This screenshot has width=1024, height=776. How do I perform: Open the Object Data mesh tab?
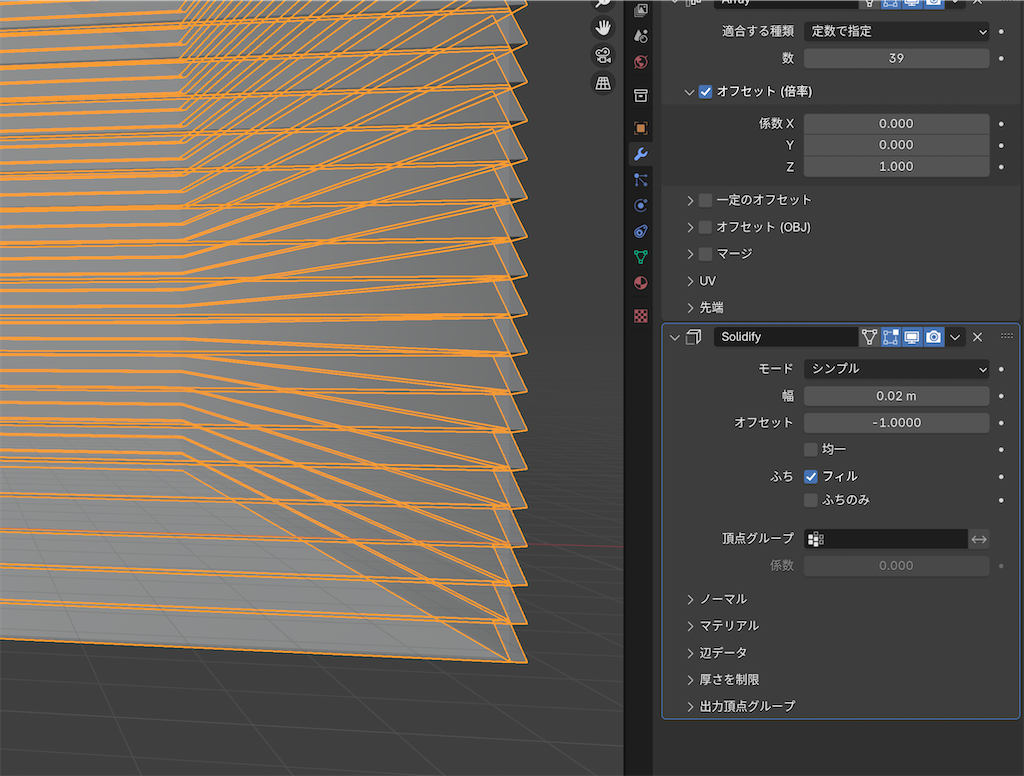[x=641, y=257]
